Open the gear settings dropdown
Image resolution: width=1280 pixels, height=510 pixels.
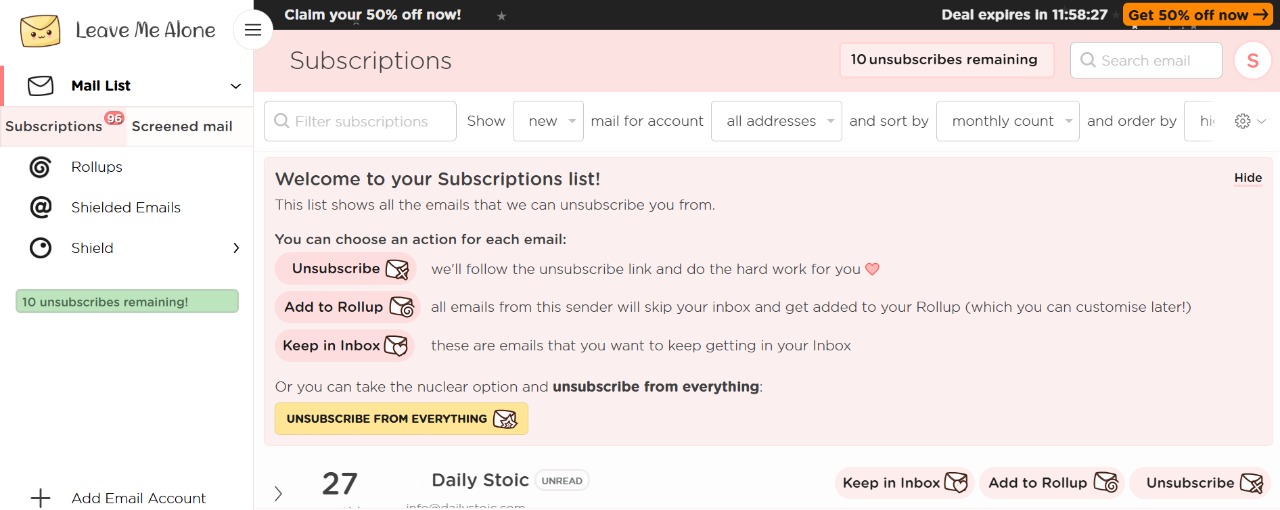[x=1250, y=121]
